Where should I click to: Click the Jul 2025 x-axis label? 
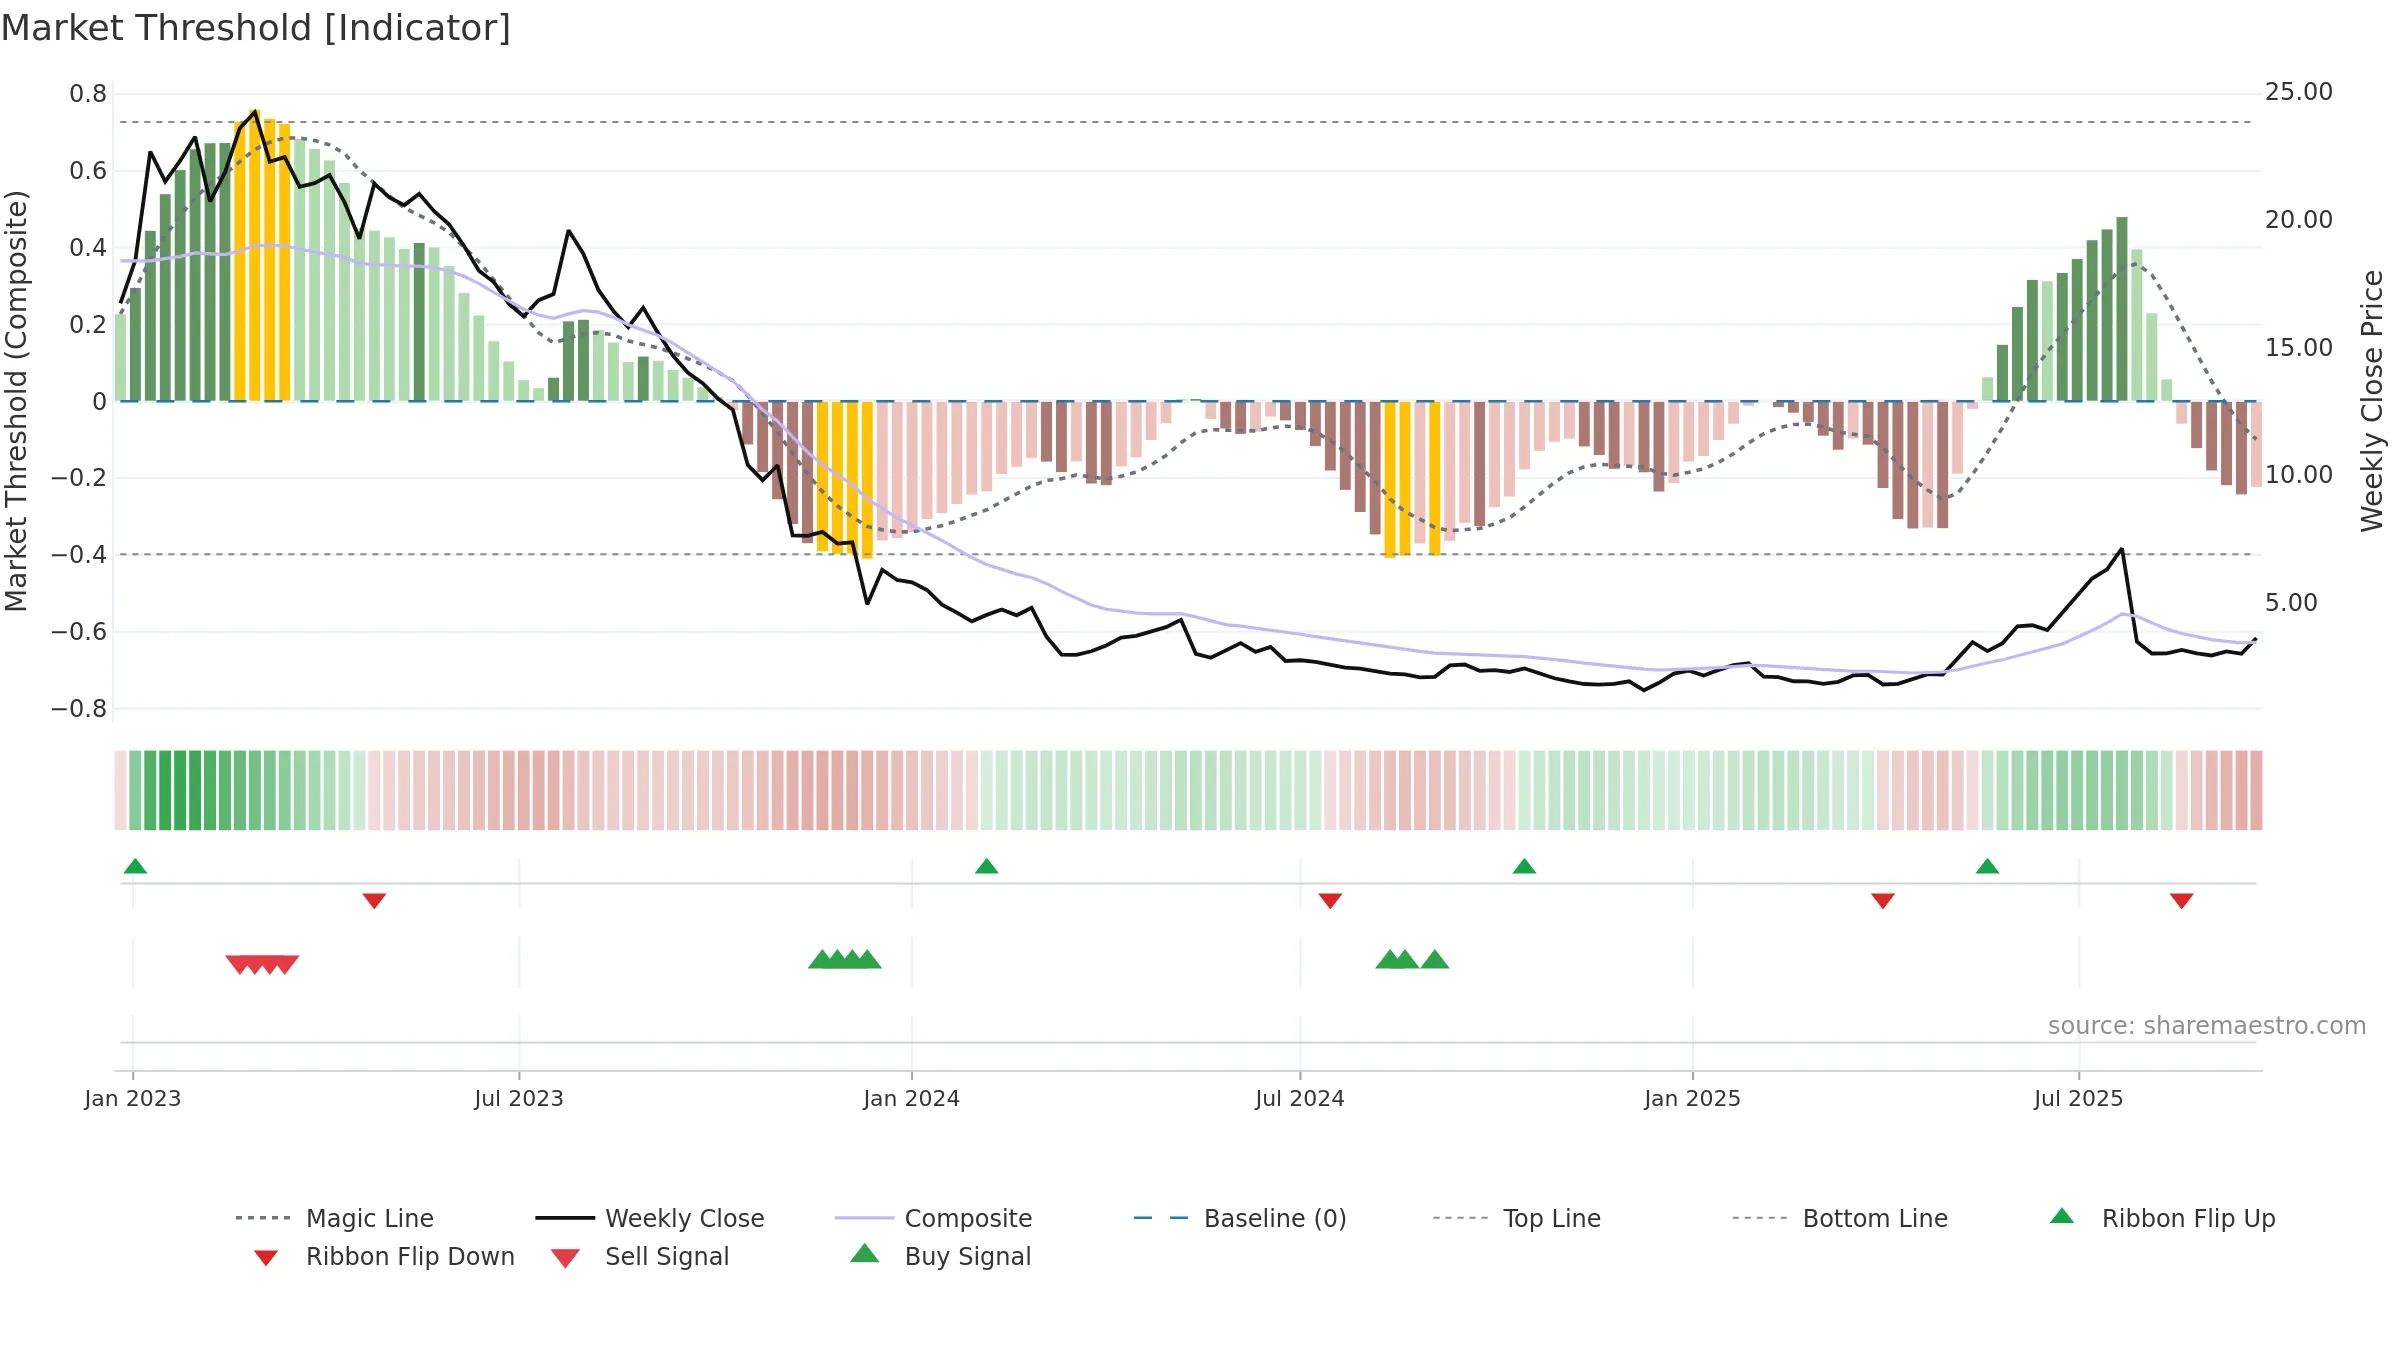pos(2079,1098)
